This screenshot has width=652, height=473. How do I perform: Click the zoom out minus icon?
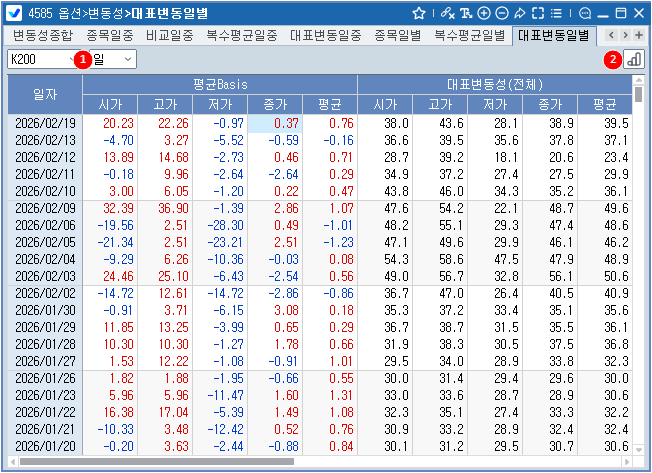pyautogui.click(x=502, y=13)
